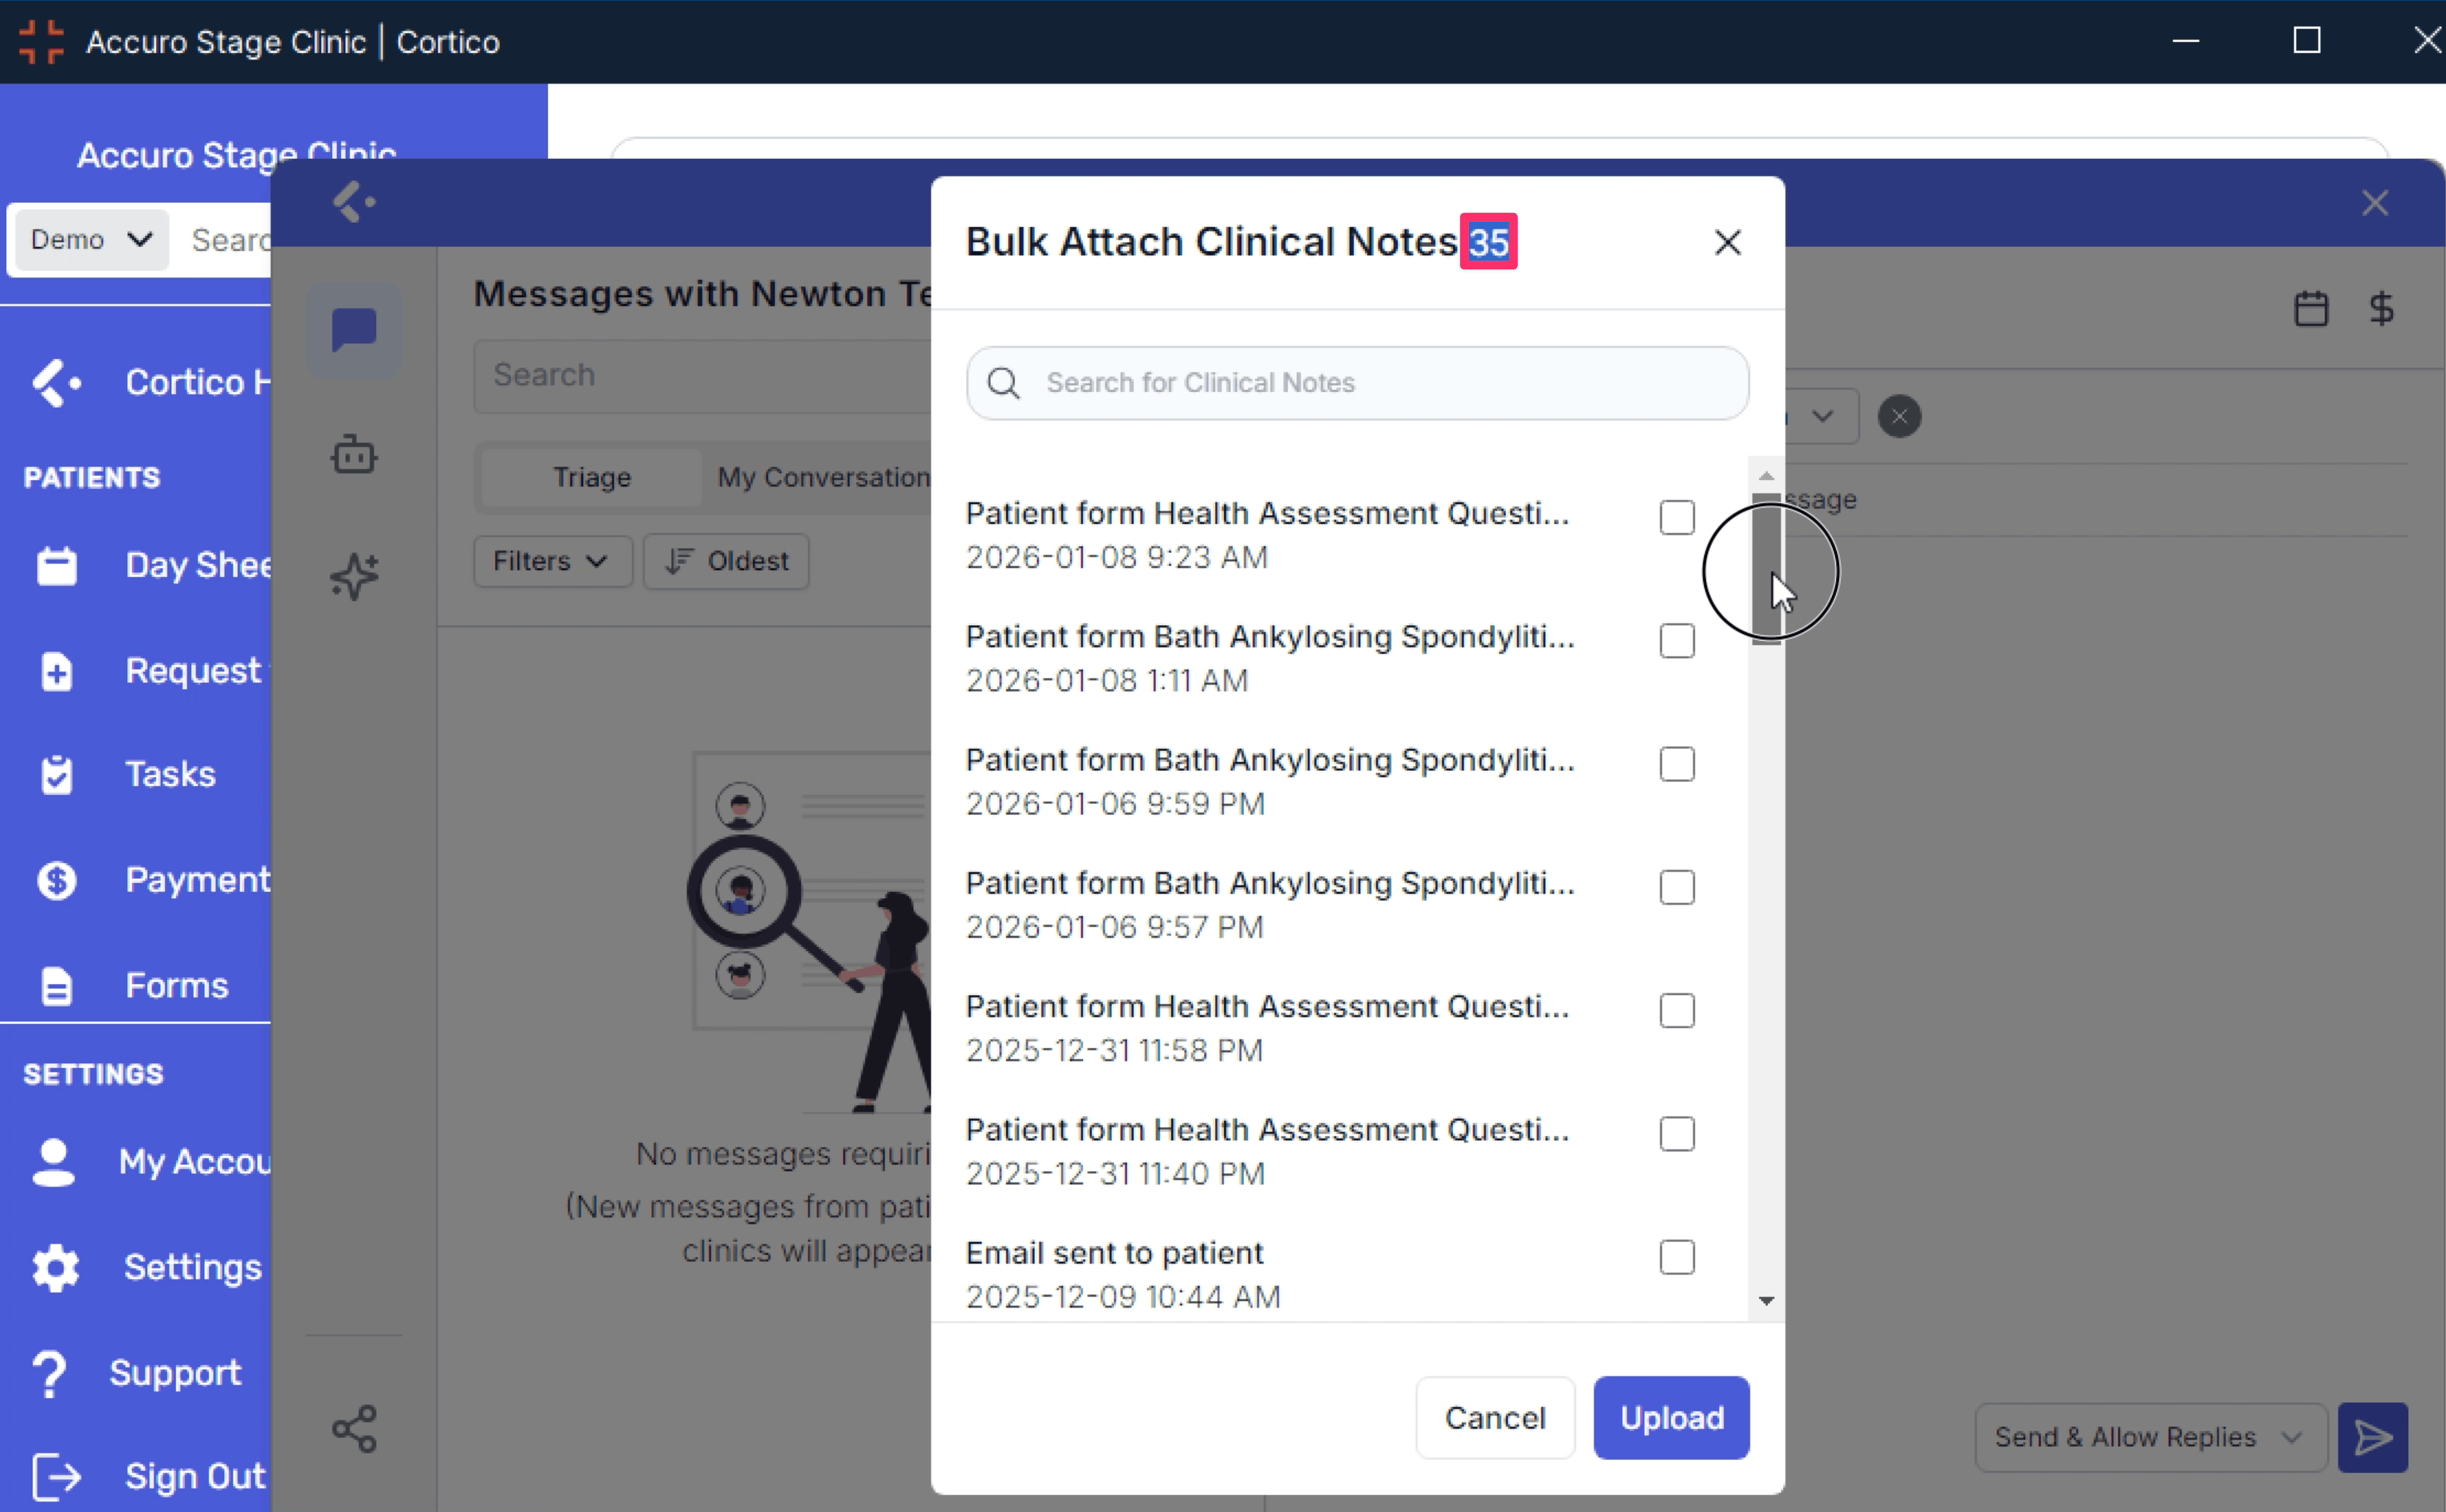Expand the Filters dropdown
This screenshot has width=2446, height=1512.
click(551, 561)
